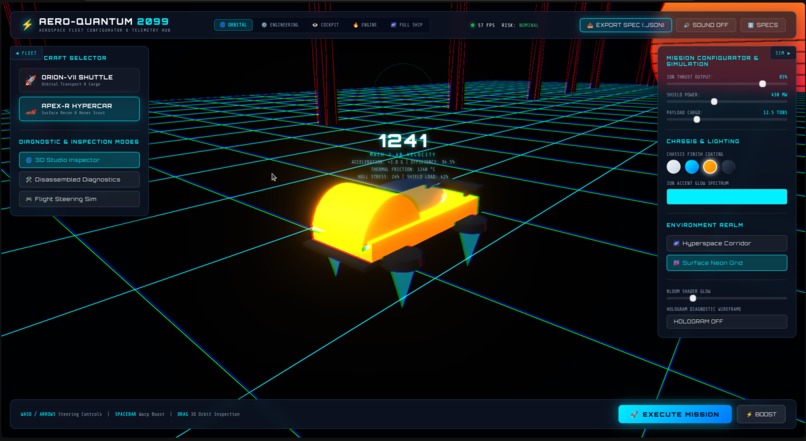Switch to the Cockpit view tab
Viewport: 806px width, 441px height.
click(x=325, y=25)
